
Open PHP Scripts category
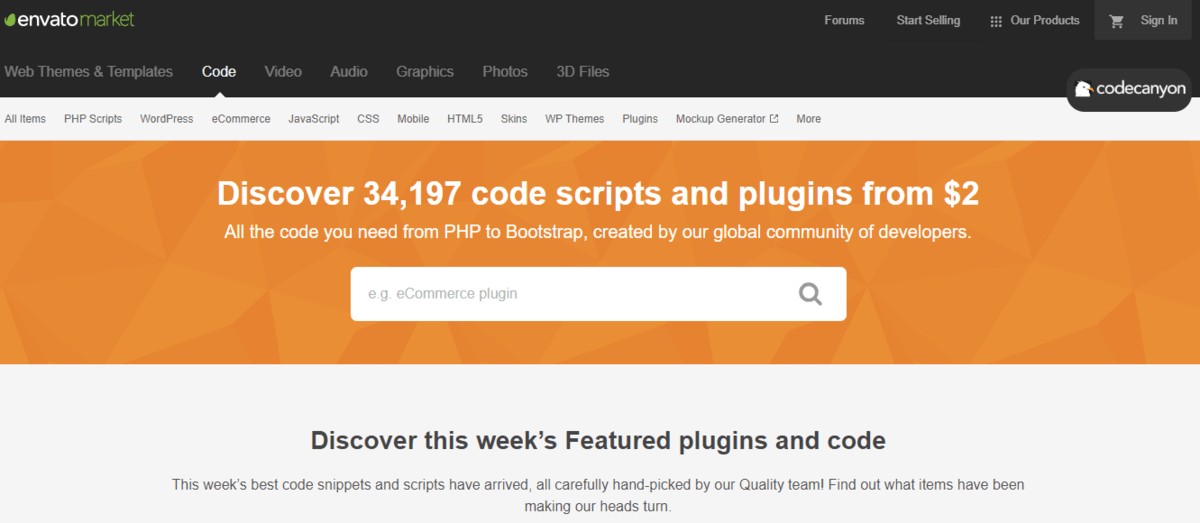[93, 118]
